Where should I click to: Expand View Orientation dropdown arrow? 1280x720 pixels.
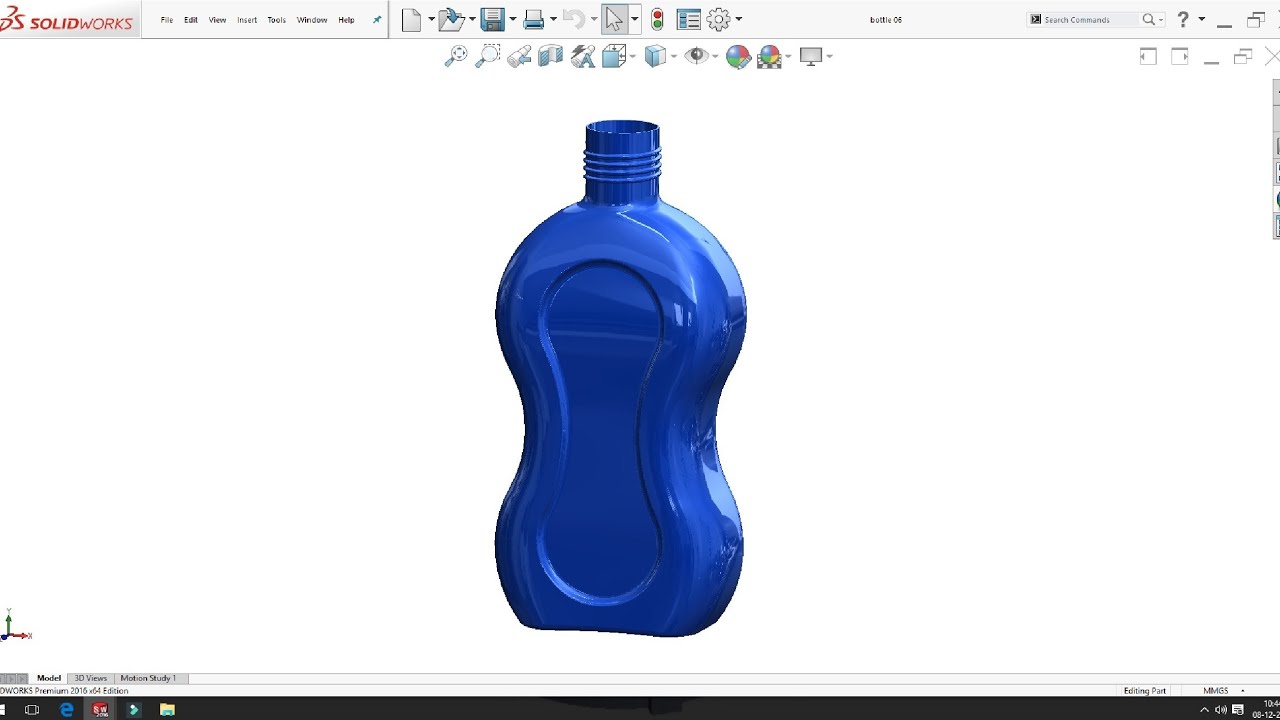tap(633, 57)
